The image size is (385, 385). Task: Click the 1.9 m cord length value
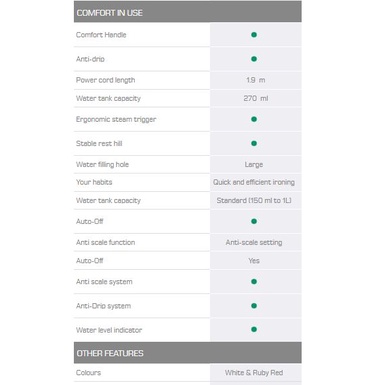tap(256, 80)
